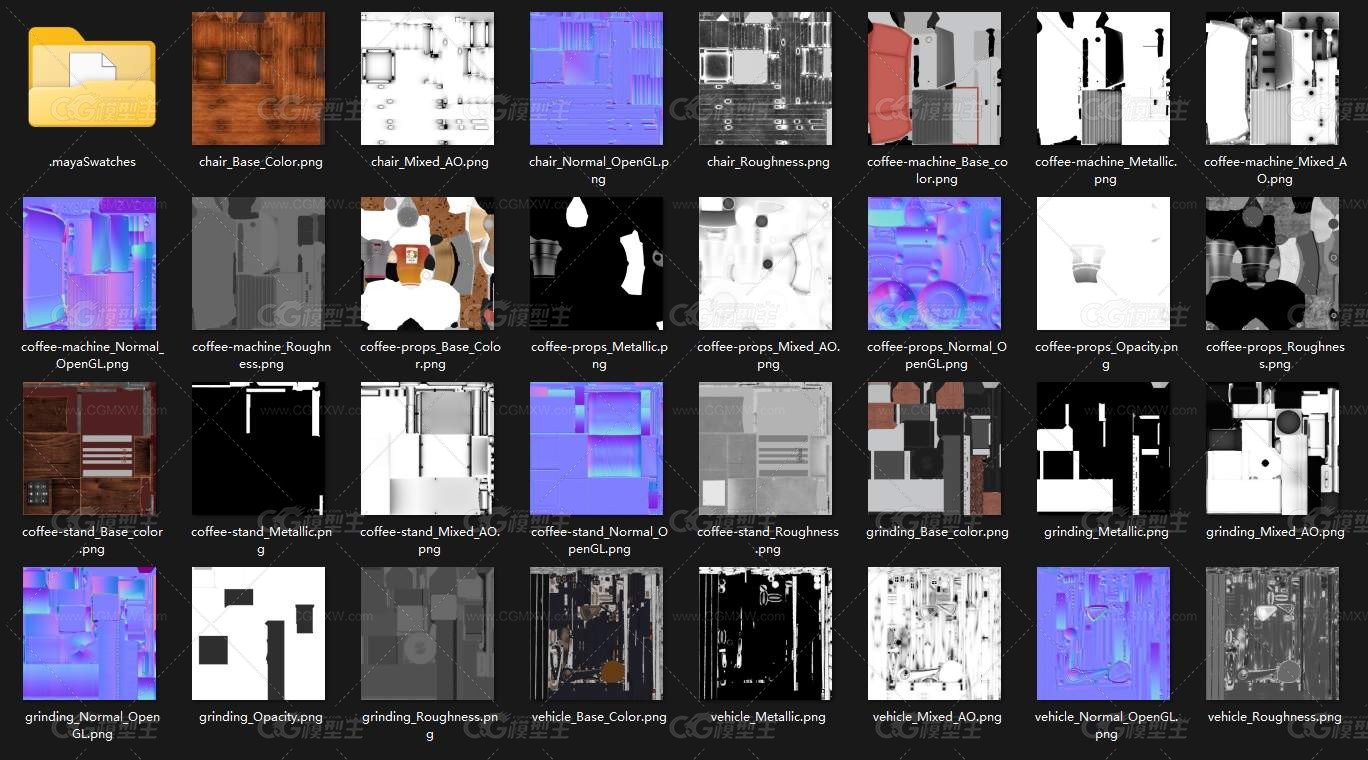The width and height of the screenshot is (1368, 760).
Task: Click coffee-machine_Roughness.png thumbnail
Action: coord(259,264)
